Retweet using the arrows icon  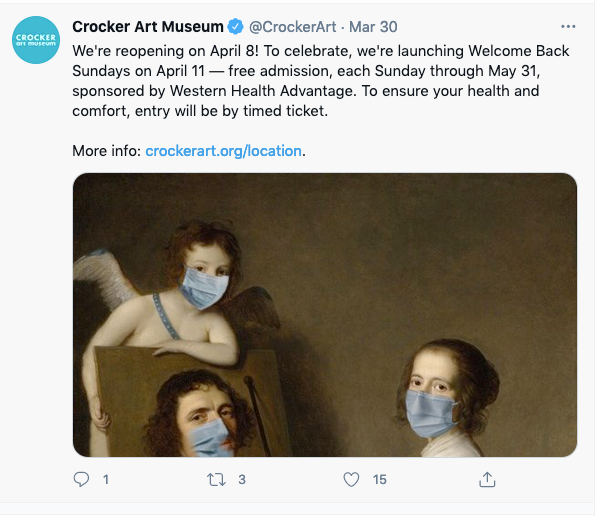[x=215, y=480]
